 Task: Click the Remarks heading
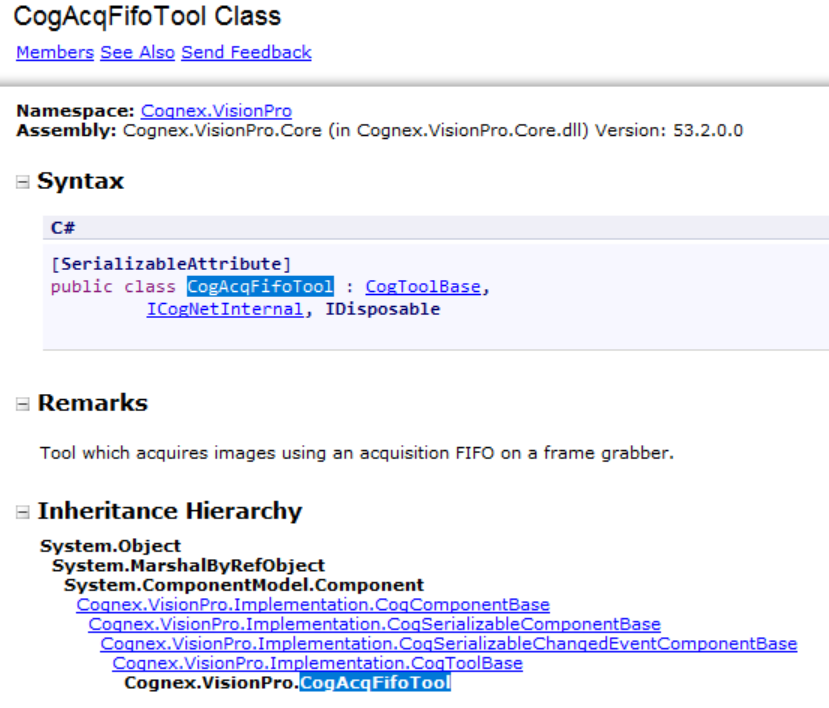[x=93, y=403]
